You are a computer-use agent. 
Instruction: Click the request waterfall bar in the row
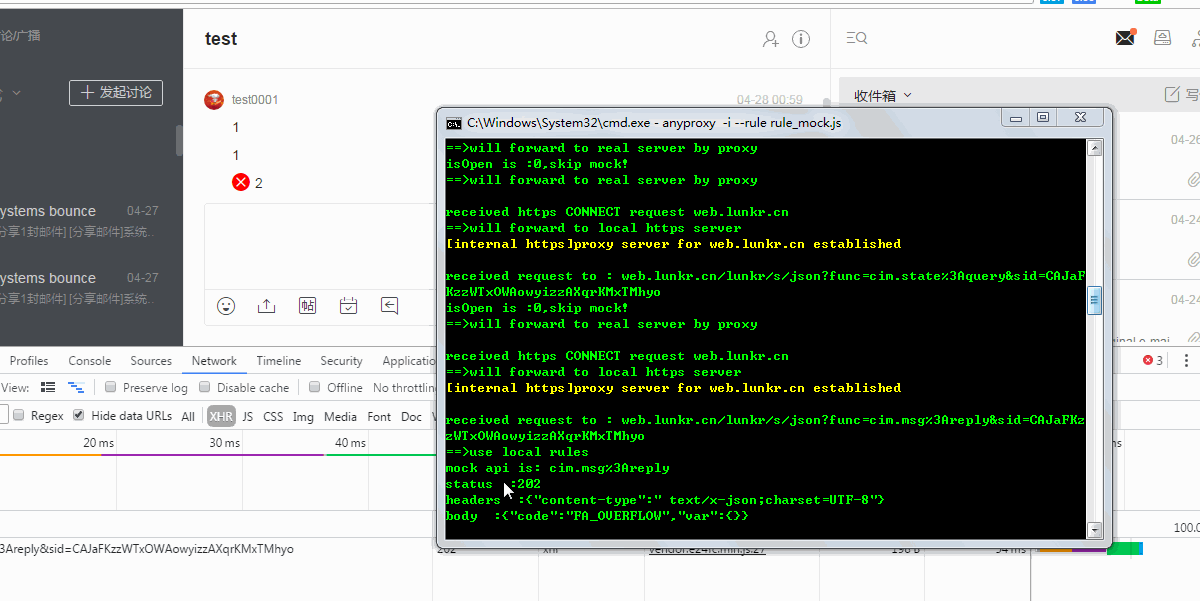1090,549
